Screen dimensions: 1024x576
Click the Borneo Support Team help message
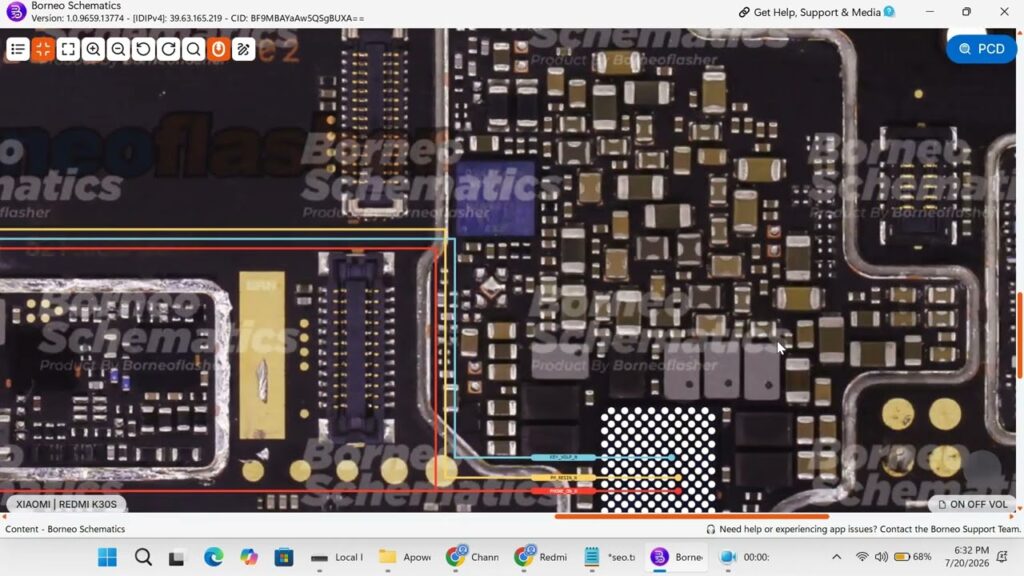863,529
